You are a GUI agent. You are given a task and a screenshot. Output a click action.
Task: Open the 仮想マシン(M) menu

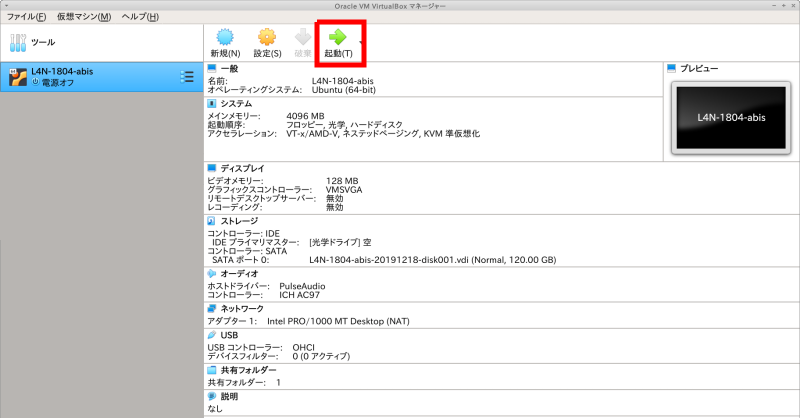coord(84,16)
